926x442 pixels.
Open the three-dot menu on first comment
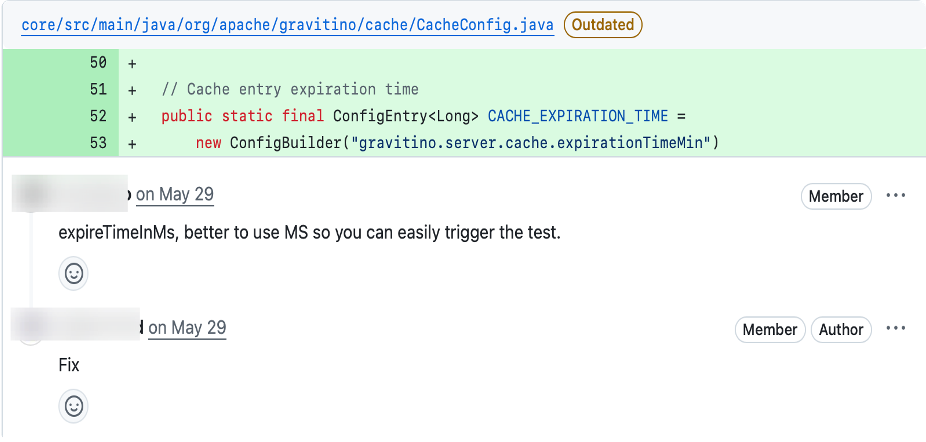[x=896, y=196]
